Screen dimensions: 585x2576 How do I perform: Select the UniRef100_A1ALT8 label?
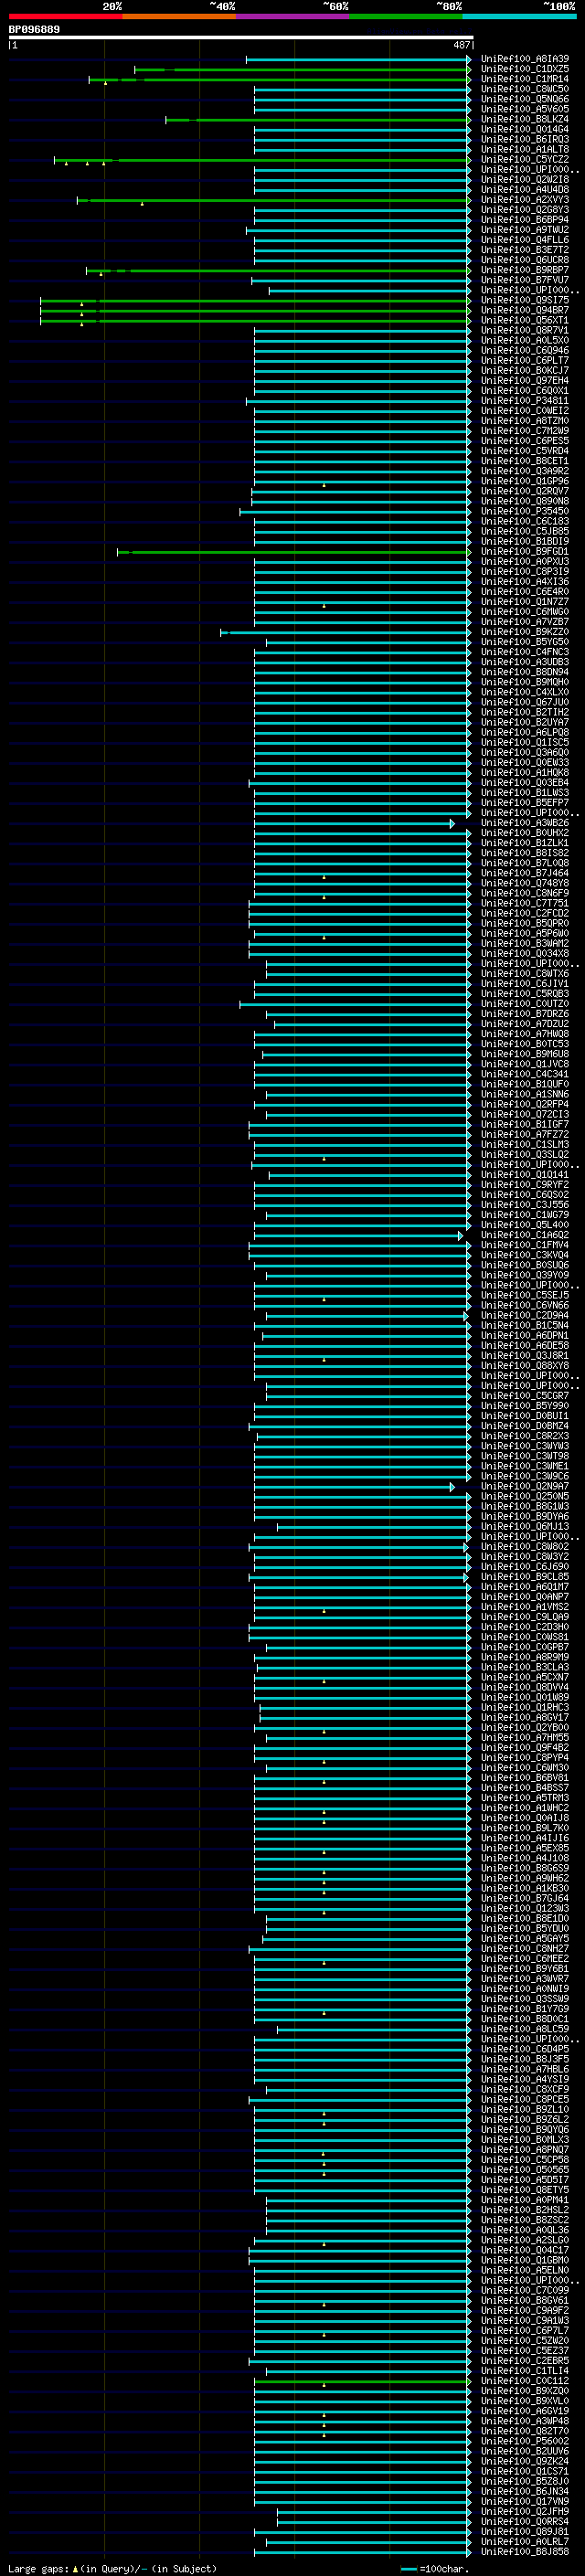pos(524,149)
